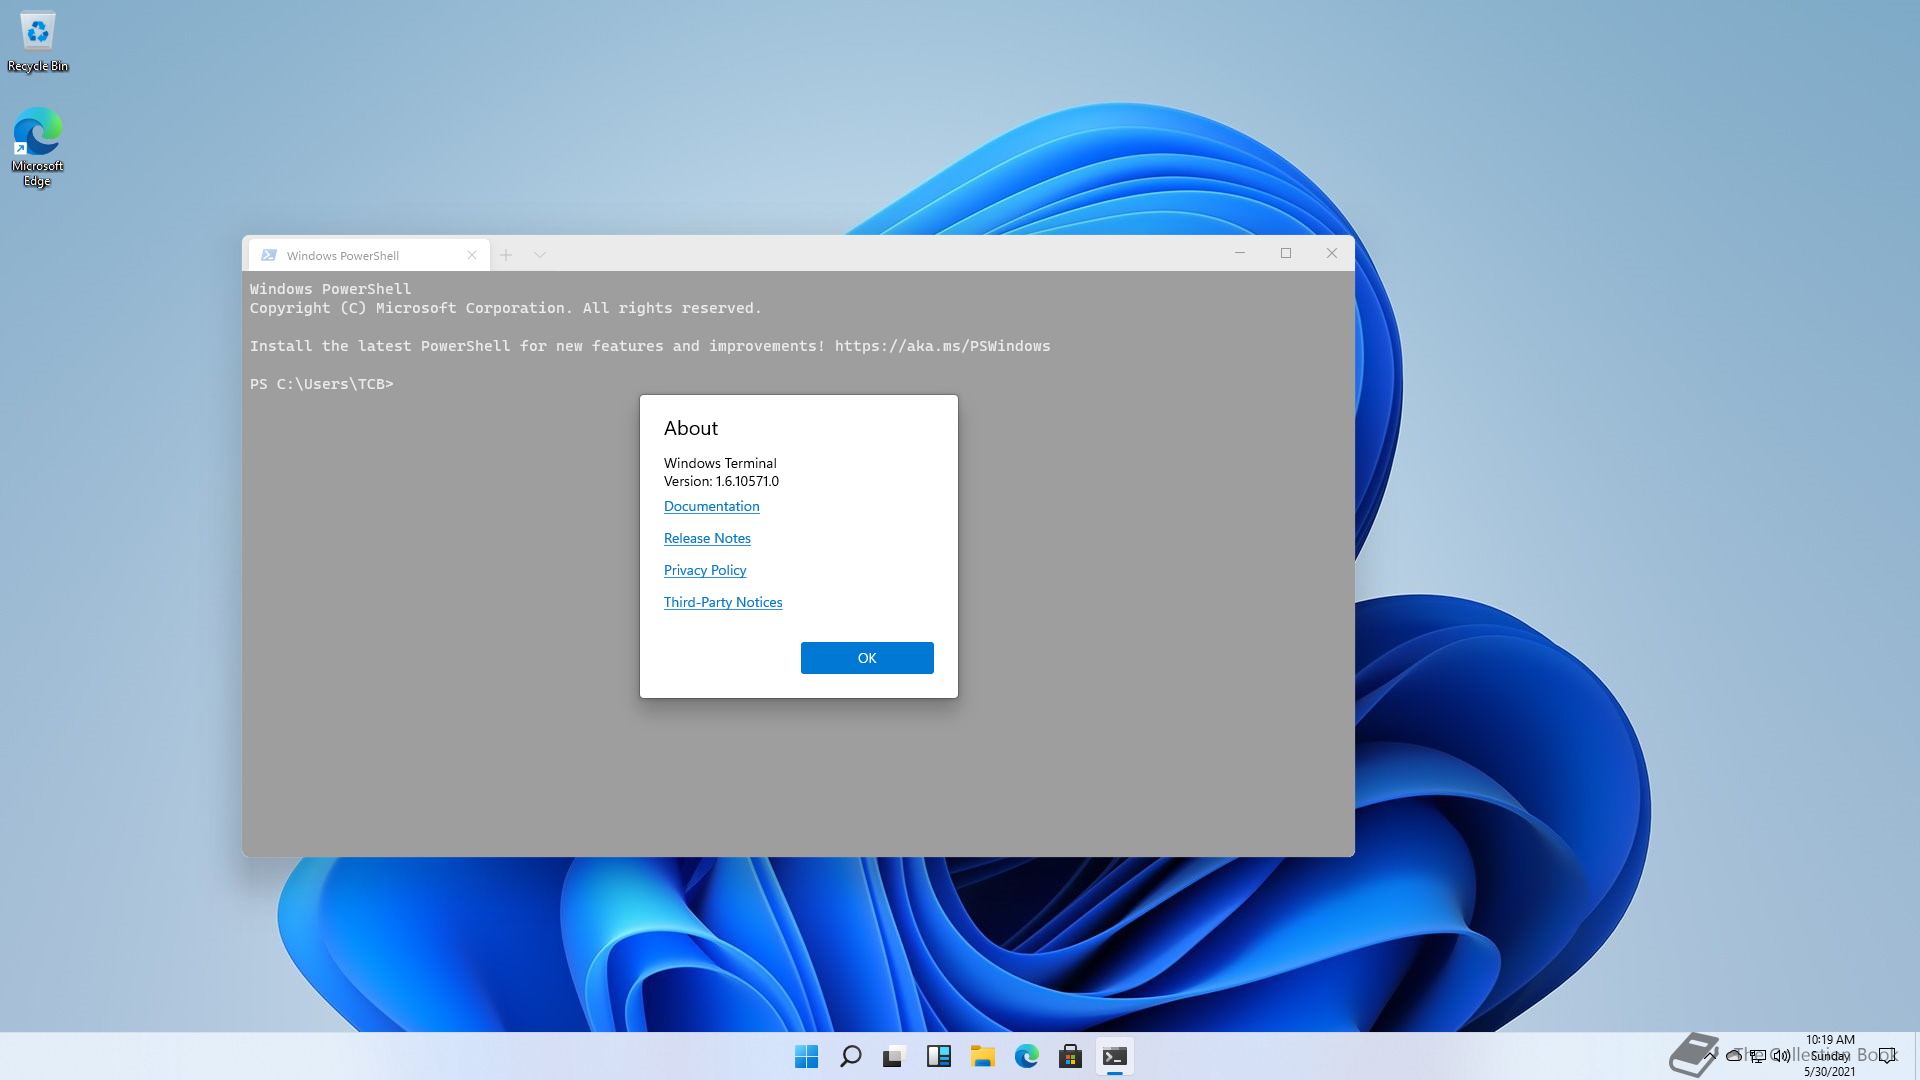Add a new terminal tab

(506, 255)
